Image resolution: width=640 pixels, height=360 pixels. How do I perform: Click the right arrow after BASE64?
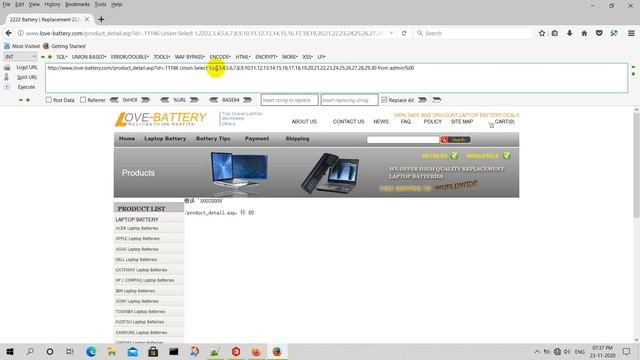[247, 100]
